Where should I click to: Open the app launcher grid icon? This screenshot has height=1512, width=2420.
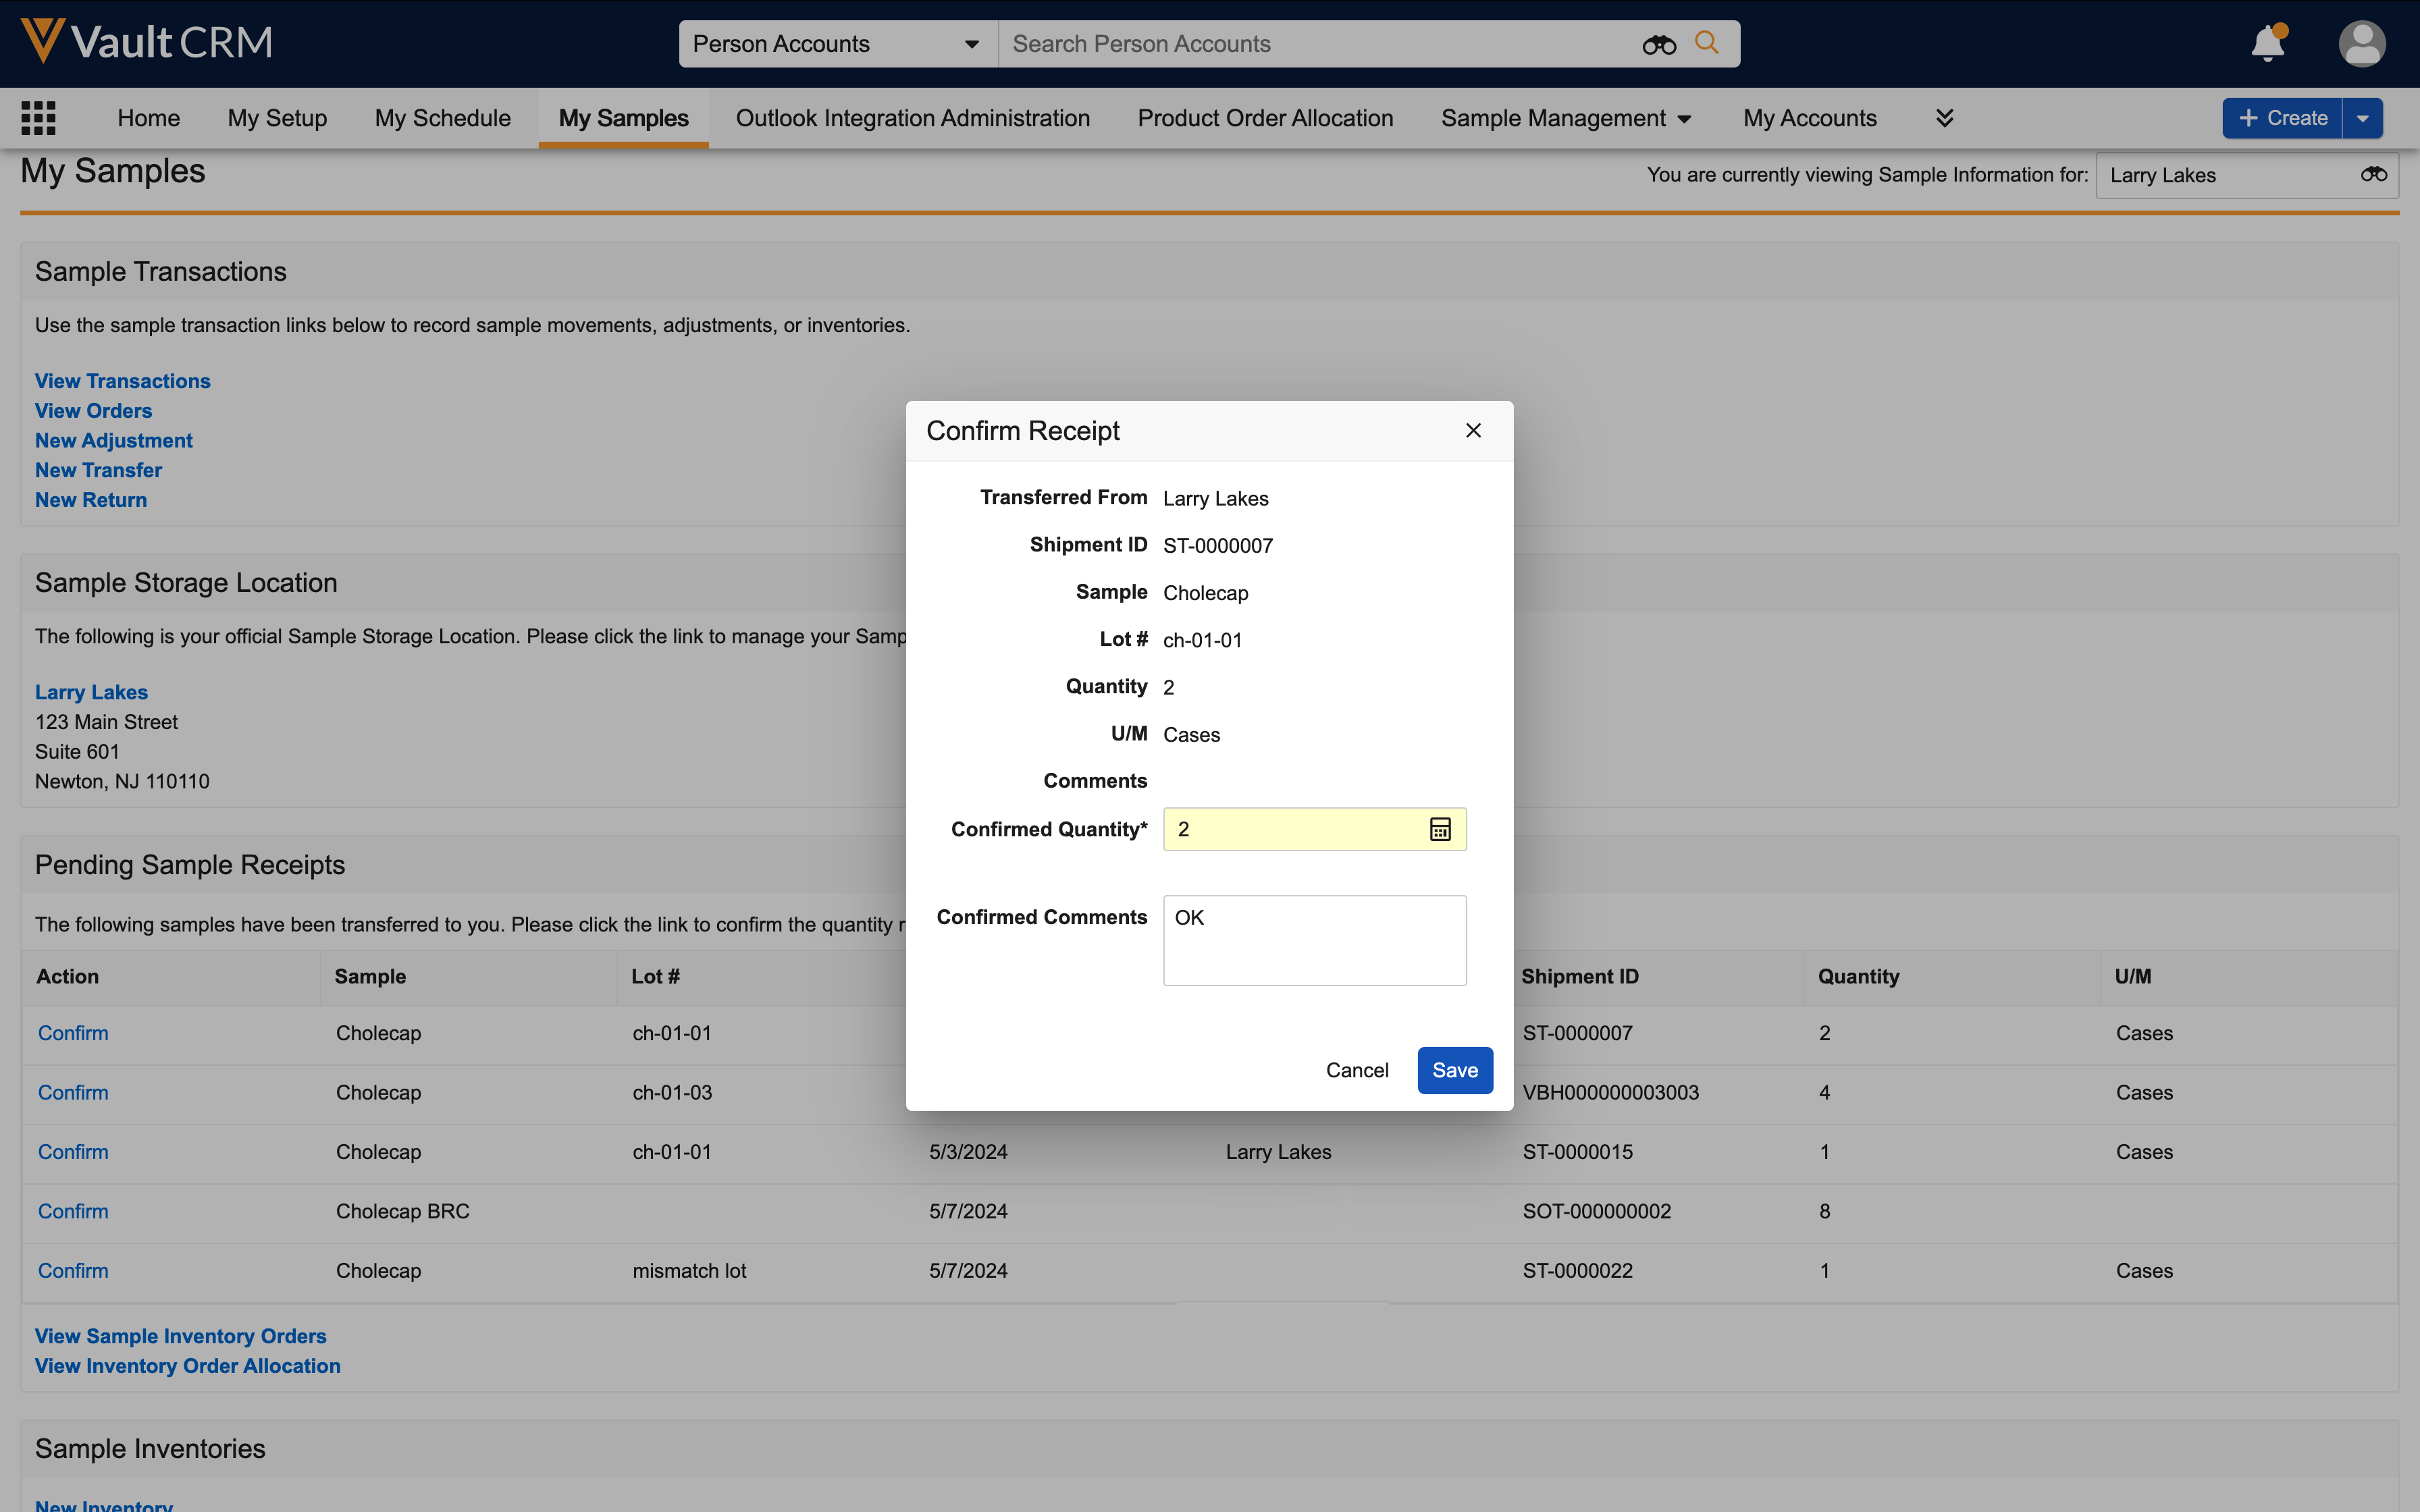click(38, 118)
